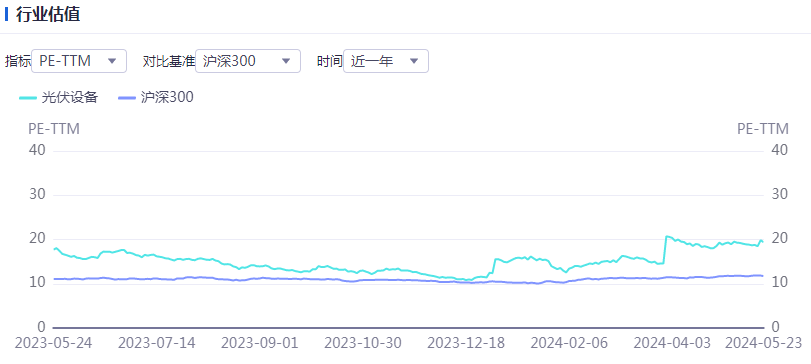Expand the 沪深300 benchmark dropdown
Screen dimensions: 811x364
coord(248,61)
